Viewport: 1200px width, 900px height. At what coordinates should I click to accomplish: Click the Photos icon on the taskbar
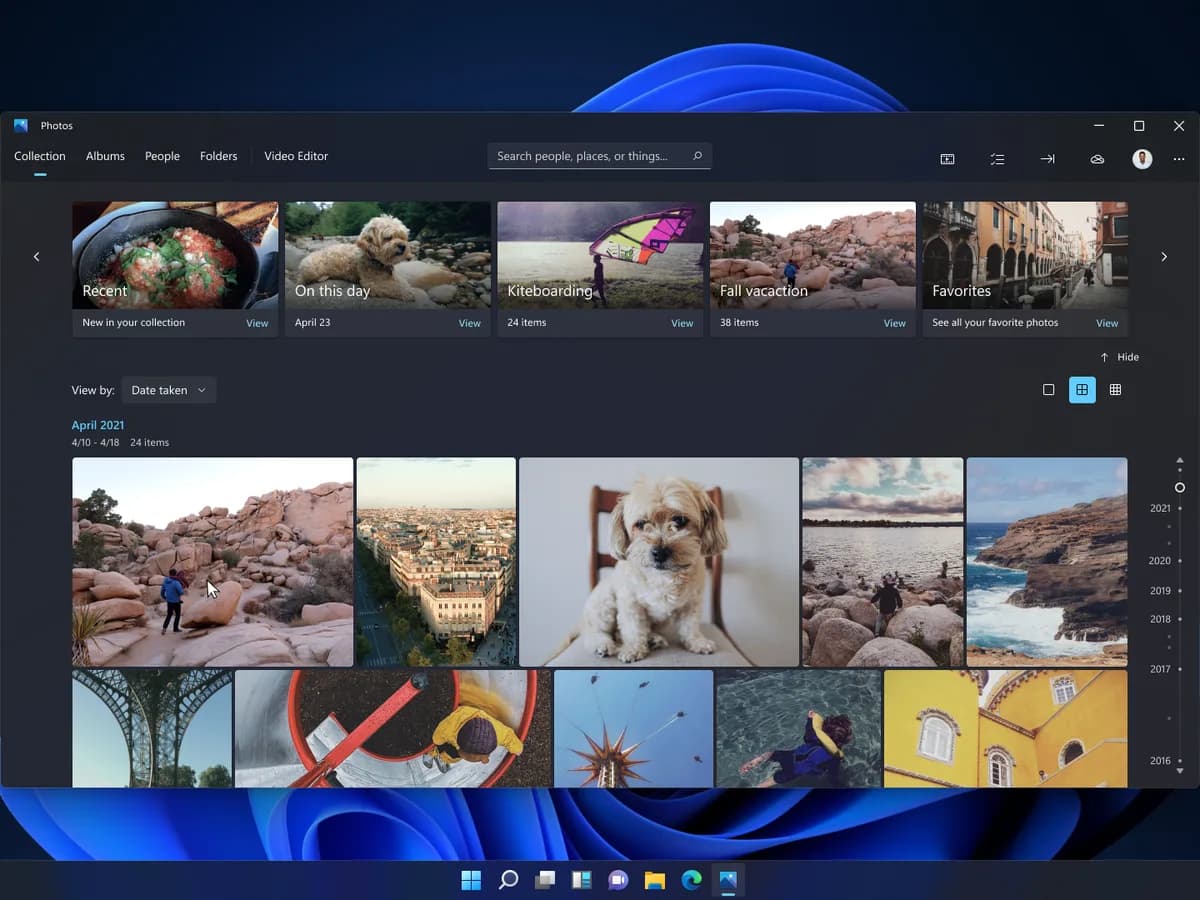[728, 880]
